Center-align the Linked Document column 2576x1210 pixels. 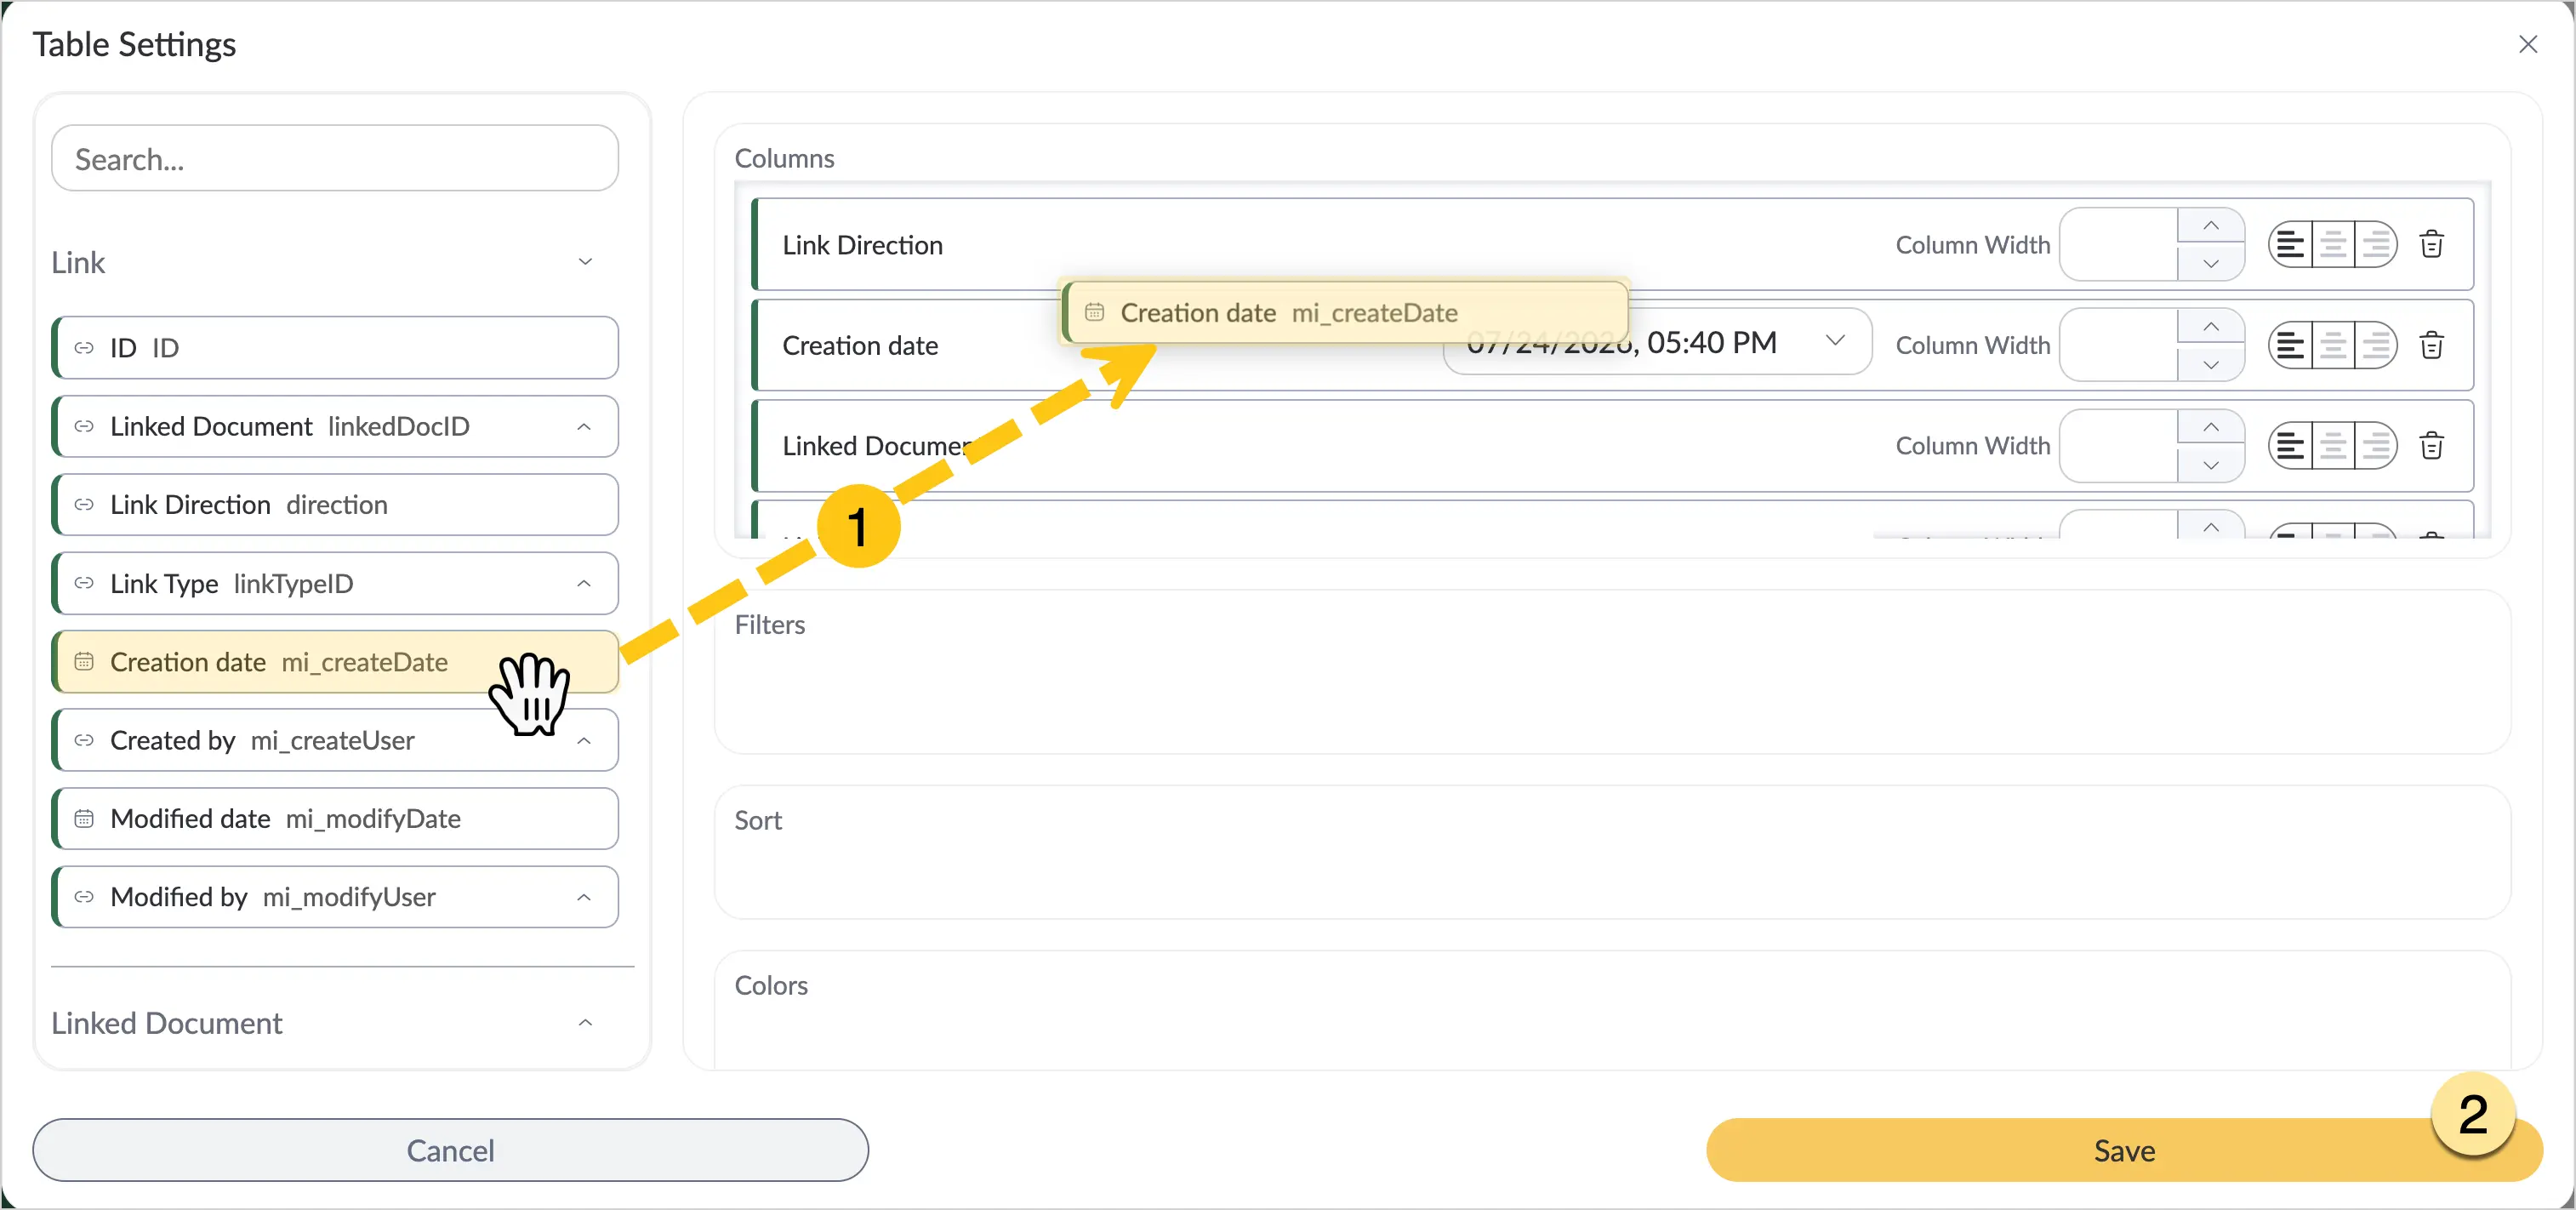tap(2333, 446)
